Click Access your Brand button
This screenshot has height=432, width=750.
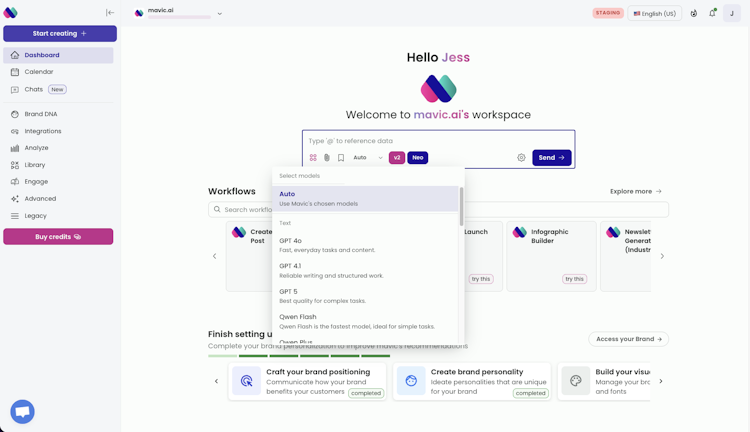628,339
